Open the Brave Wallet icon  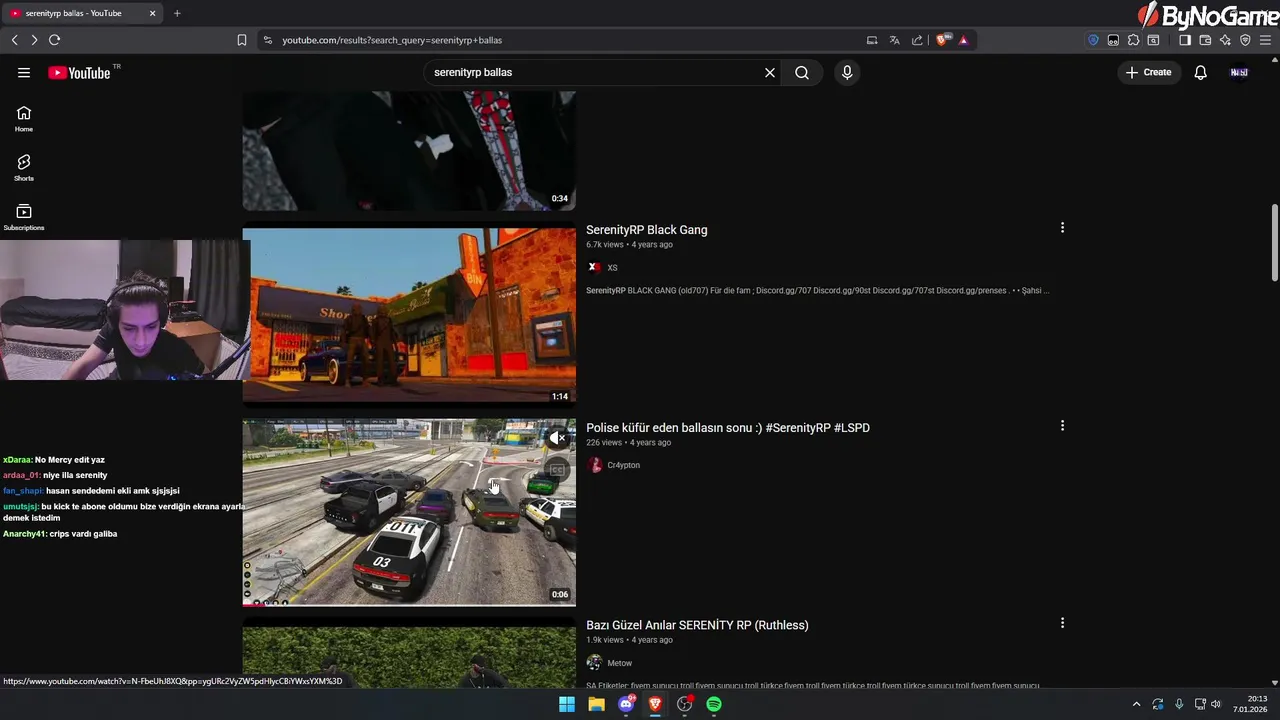(x=1205, y=40)
